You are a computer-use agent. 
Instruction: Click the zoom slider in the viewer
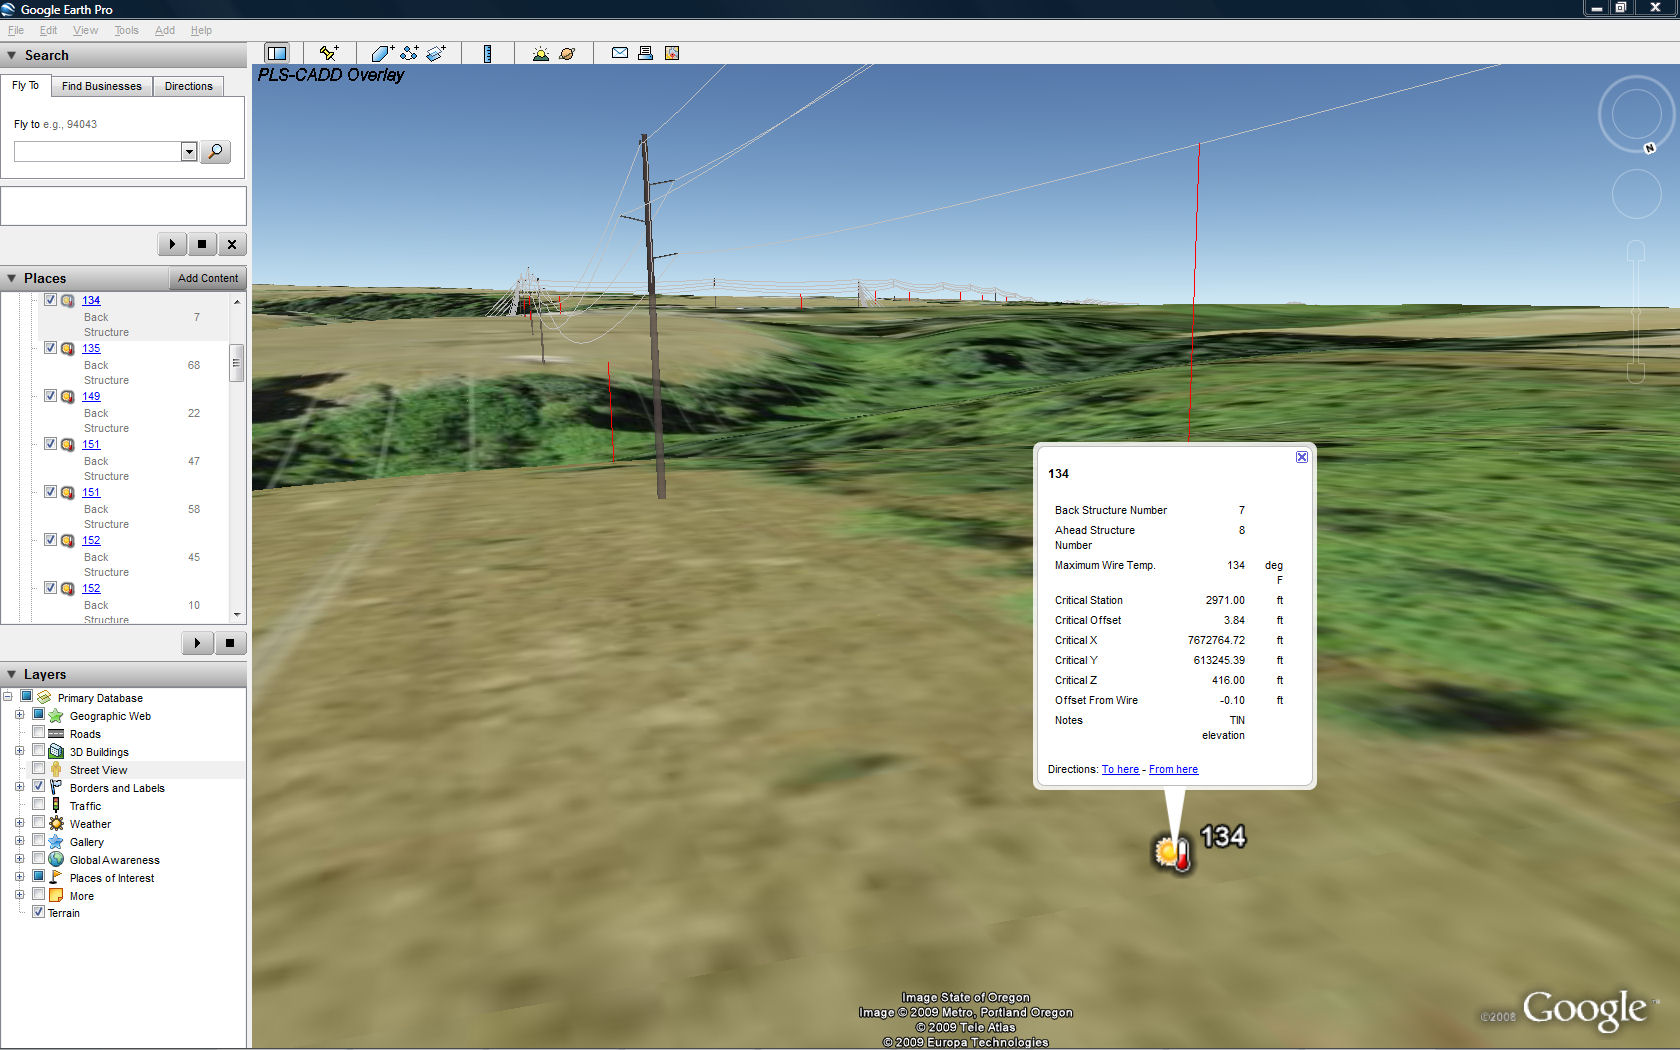click(1636, 312)
